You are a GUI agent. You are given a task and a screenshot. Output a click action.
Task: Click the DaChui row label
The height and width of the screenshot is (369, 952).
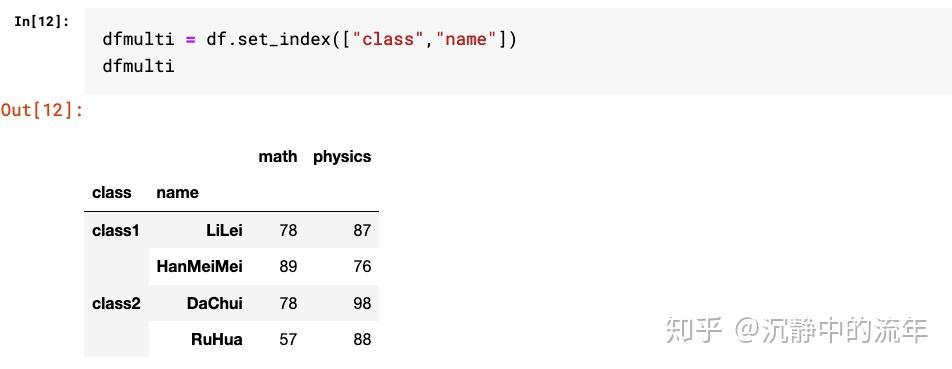pyautogui.click(x=214, y=303)
